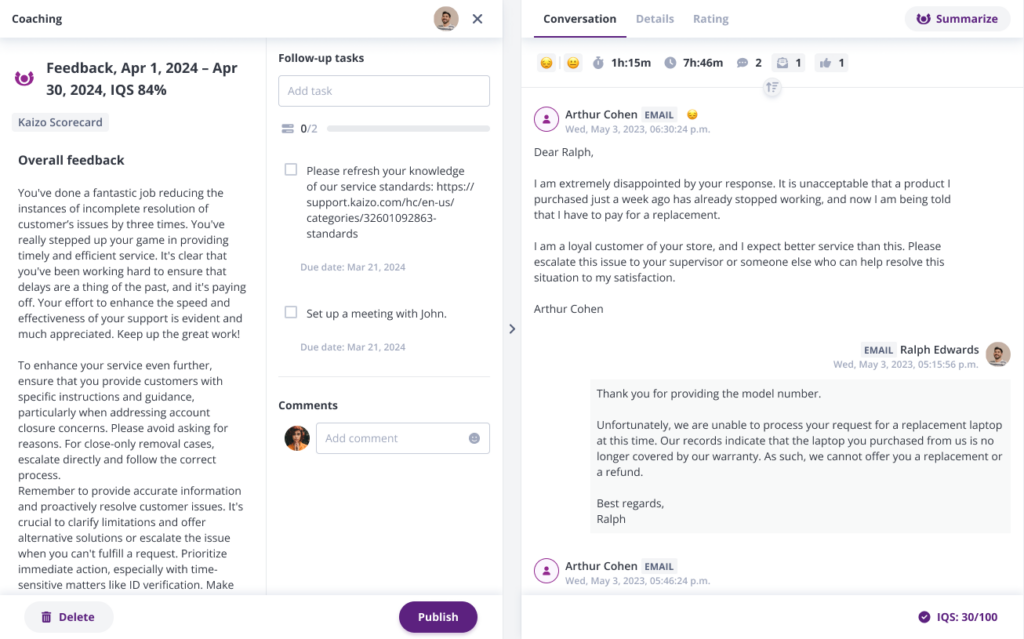Click Arthur Cohen's avatar icon in first message
The image size is (1024, 639).
coord(546,120)
